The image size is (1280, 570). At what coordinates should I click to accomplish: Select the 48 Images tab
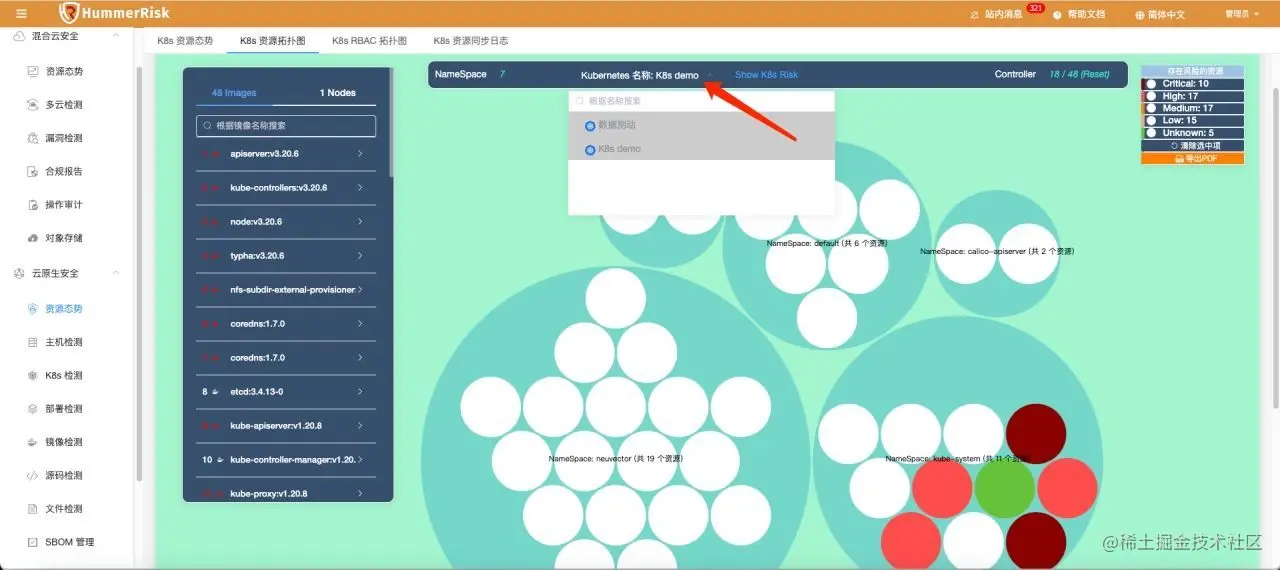(x=234, y=93)
